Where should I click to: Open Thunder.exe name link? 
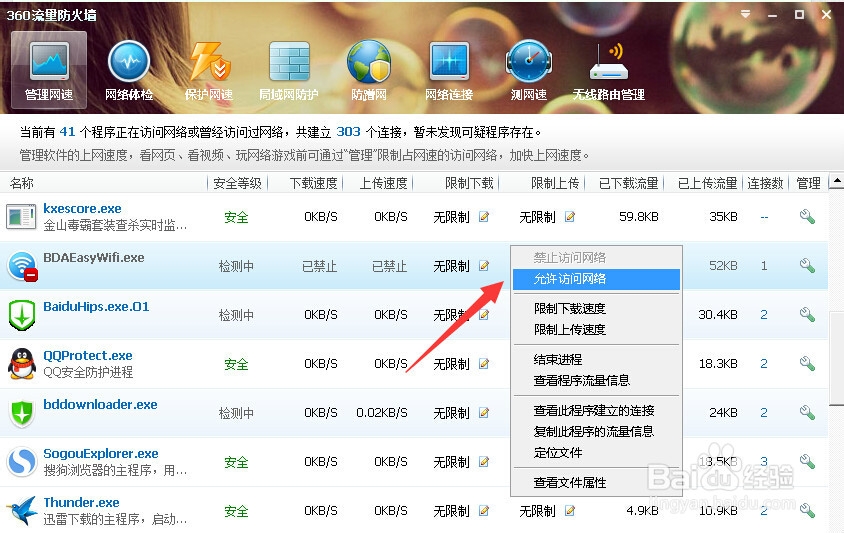(81, 502)
